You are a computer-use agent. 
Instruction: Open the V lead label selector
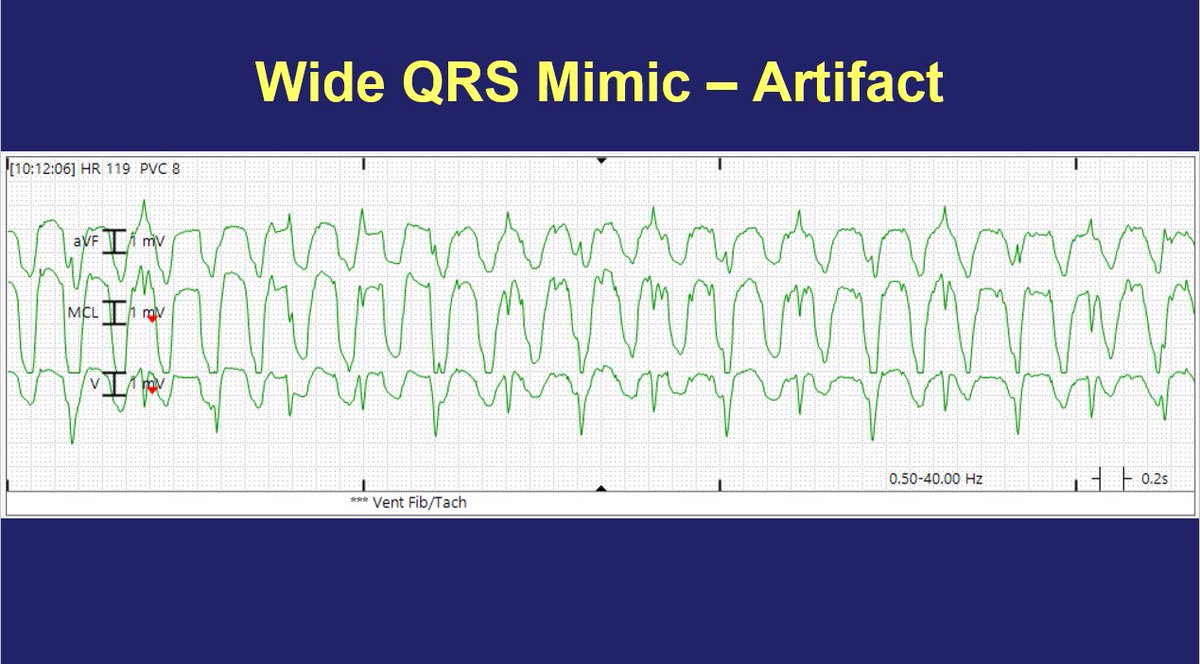97,381
